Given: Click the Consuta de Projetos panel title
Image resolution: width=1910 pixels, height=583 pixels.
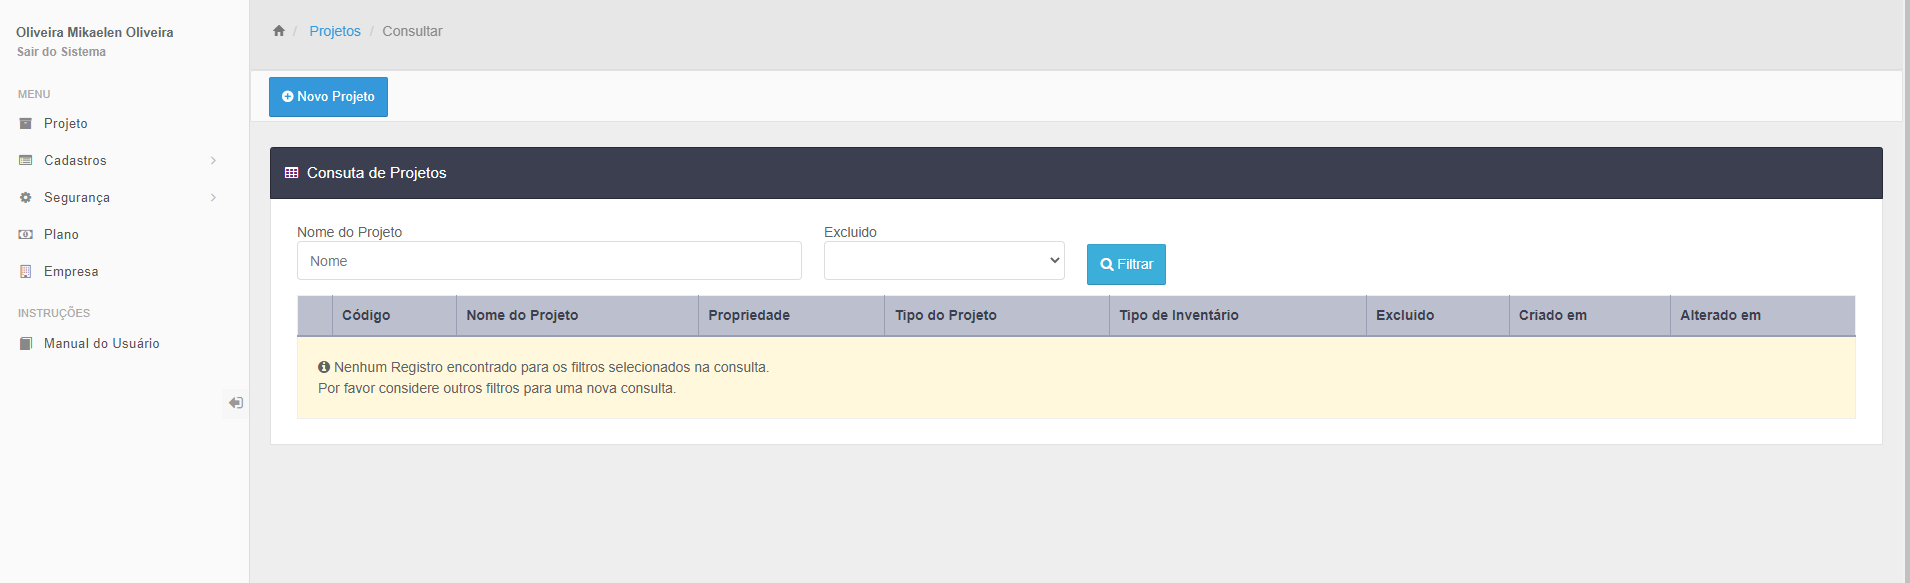Looking at the screenshot, I should (377, 173).
